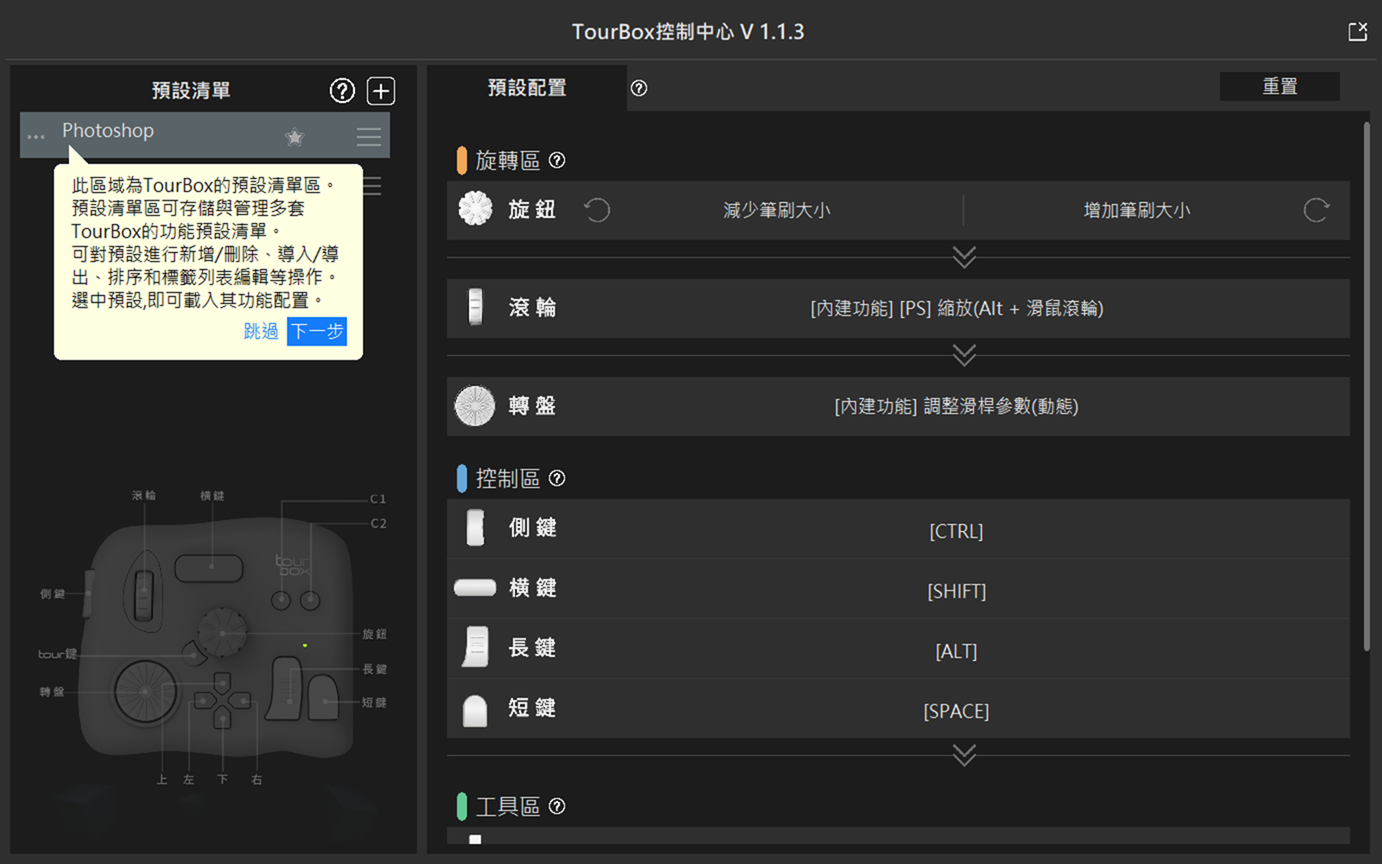Expand the chevron below the 滾輪 row
Screen dimensions: 1382x864
[963, 355]
